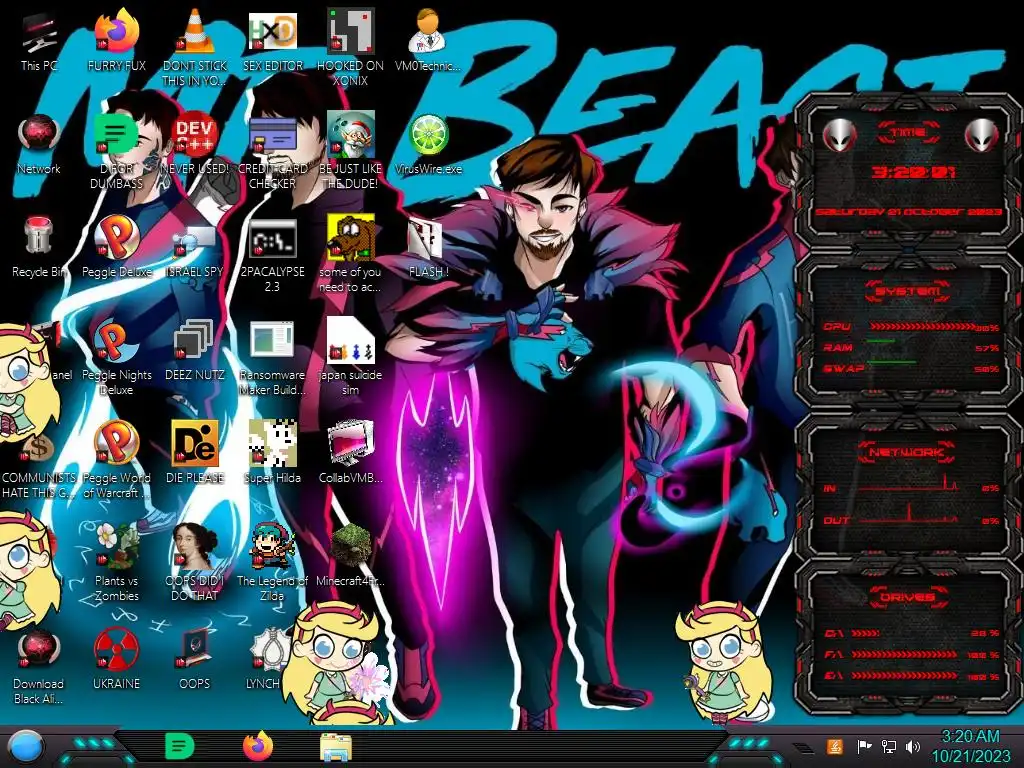Click the CPU usage bar in the widget
1024x768 pixels.
point(922,327)
